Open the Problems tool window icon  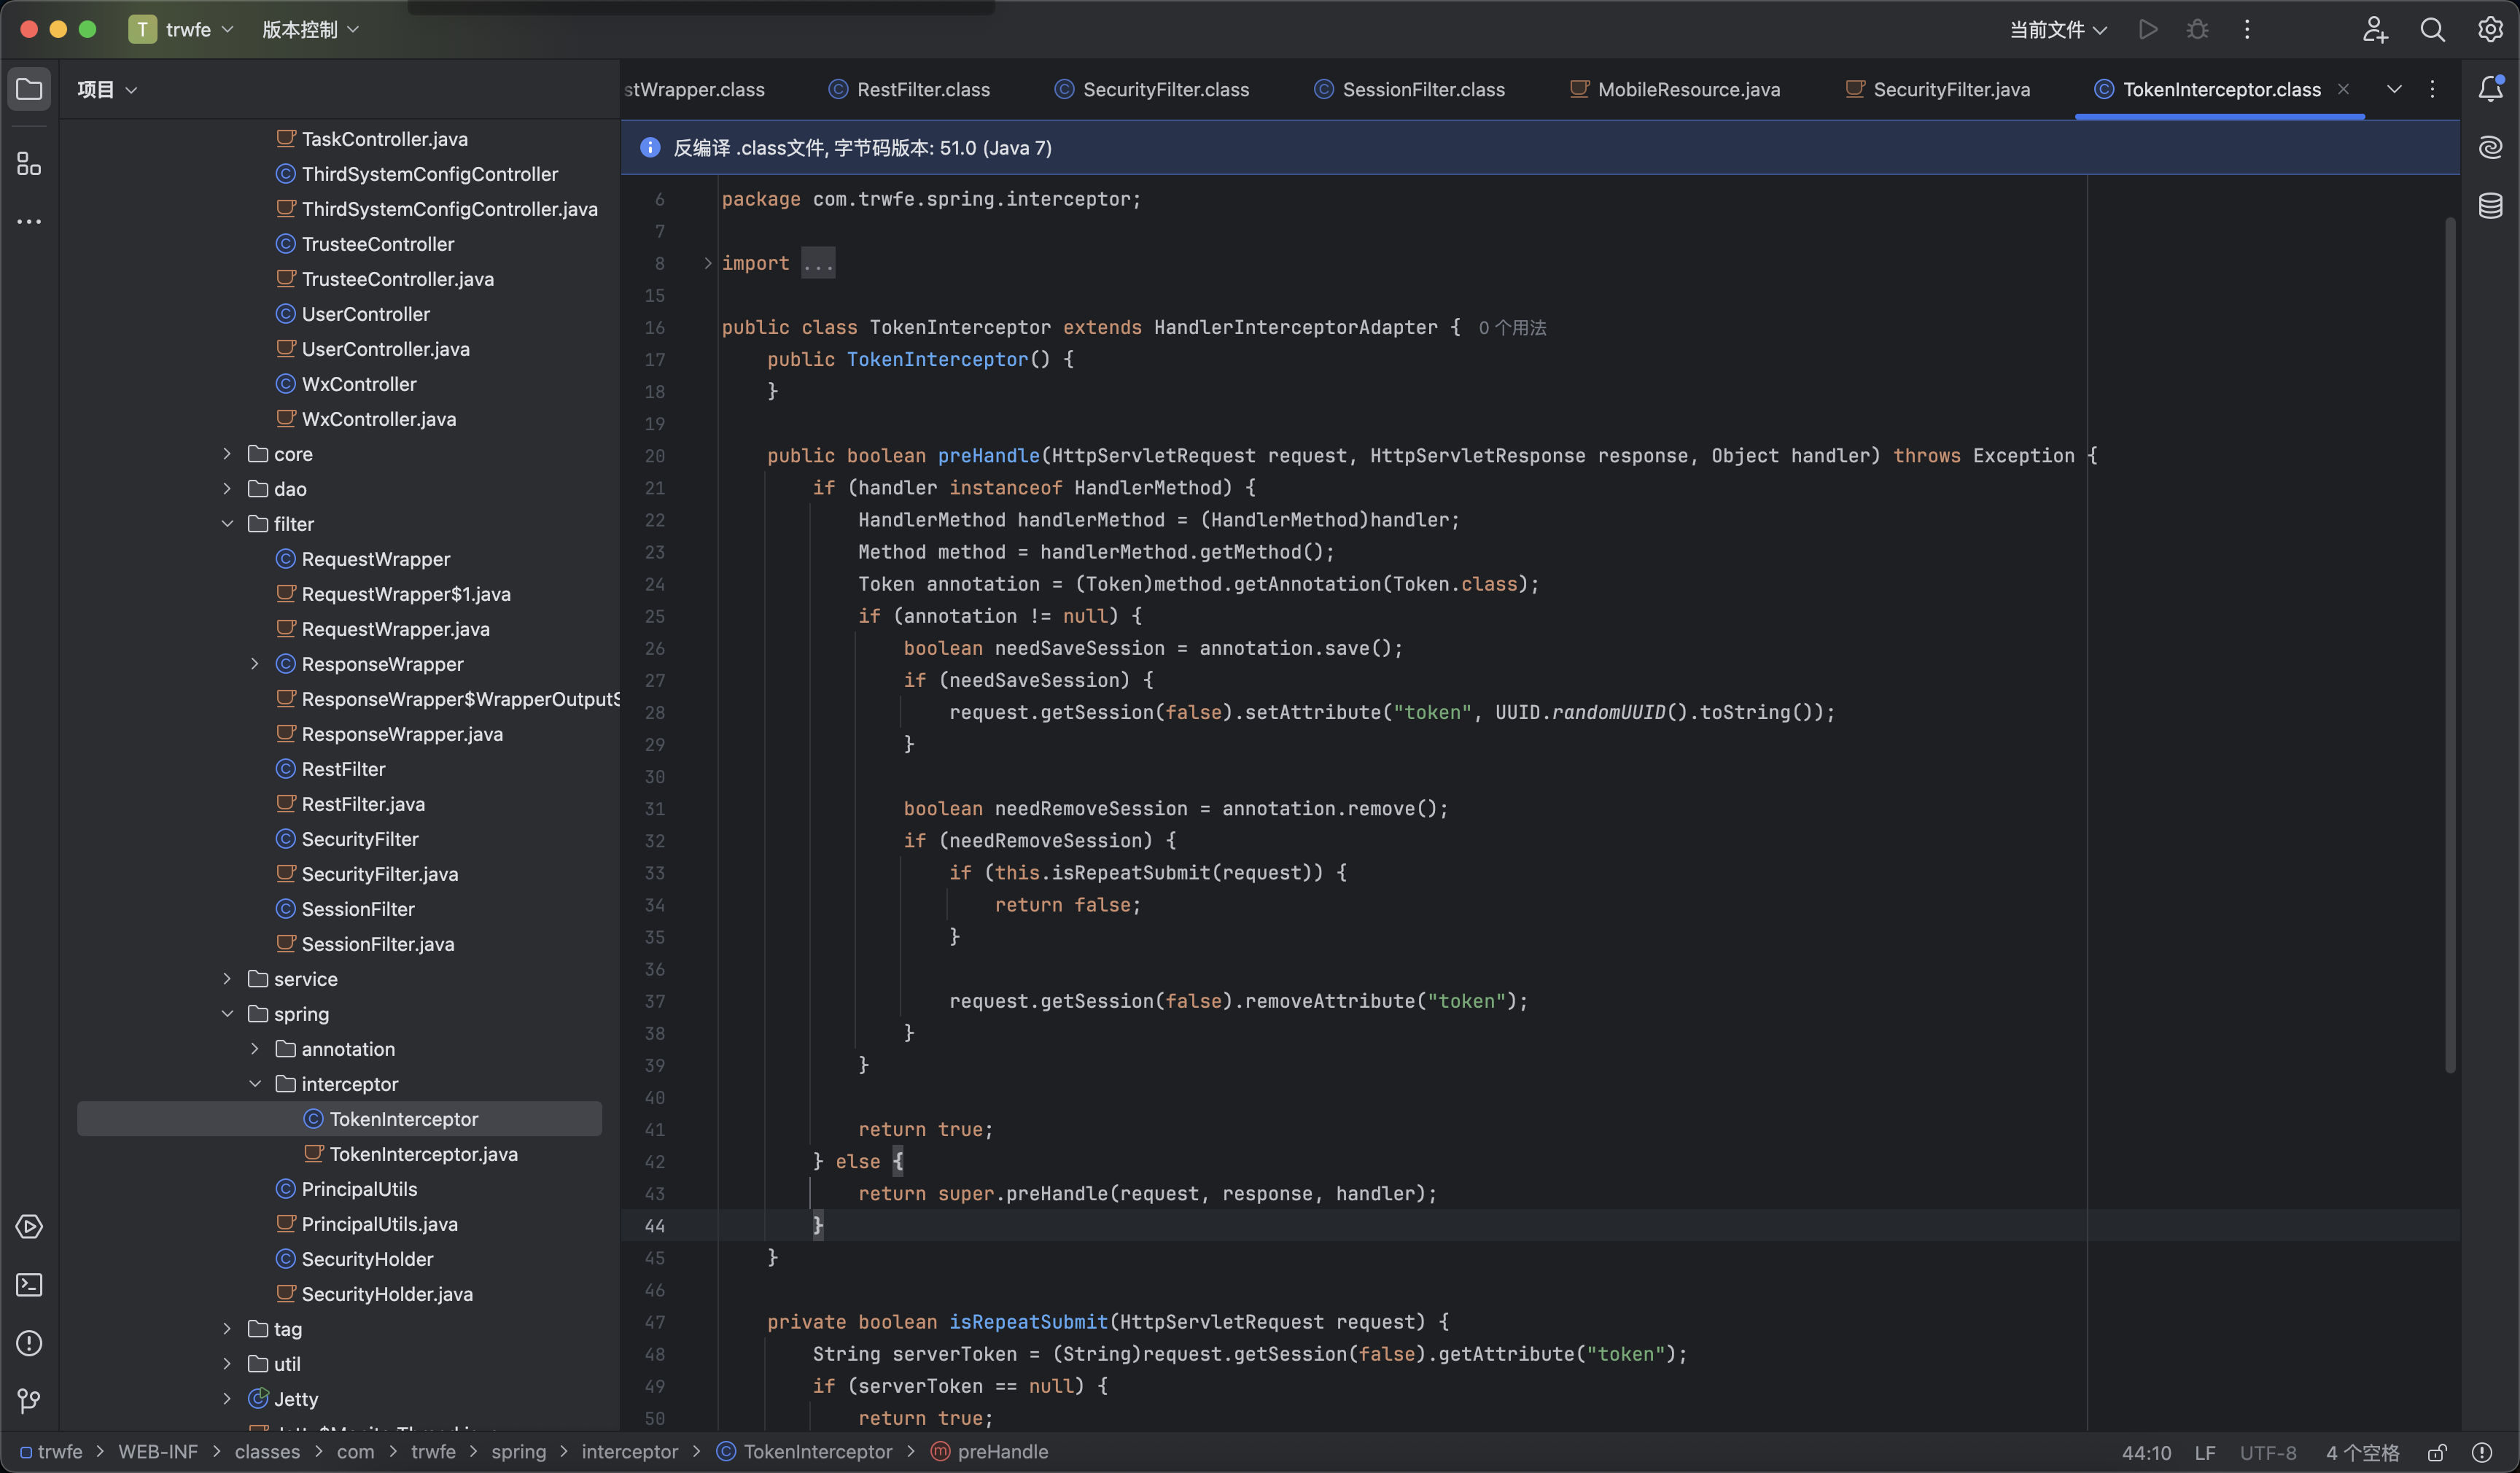[29, 1343]
